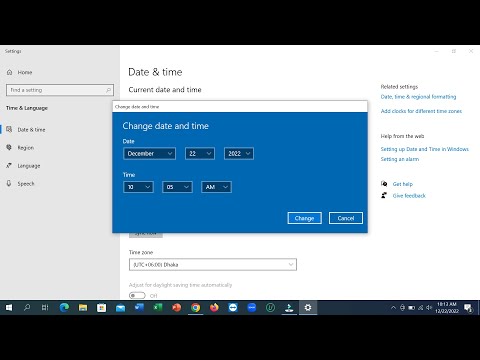The image size is (480, 360).
Task: Click the Give feedback link
Action: click(409, 196)
